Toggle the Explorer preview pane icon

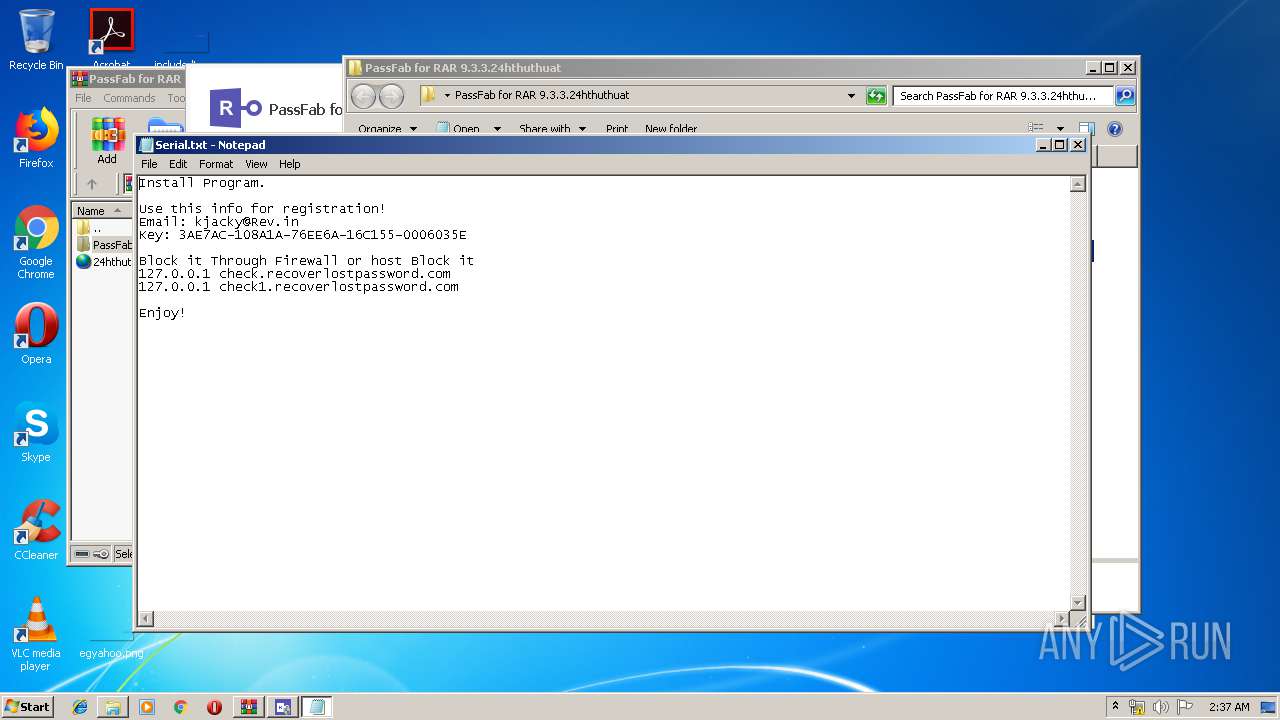click(x=1087, y=129)
